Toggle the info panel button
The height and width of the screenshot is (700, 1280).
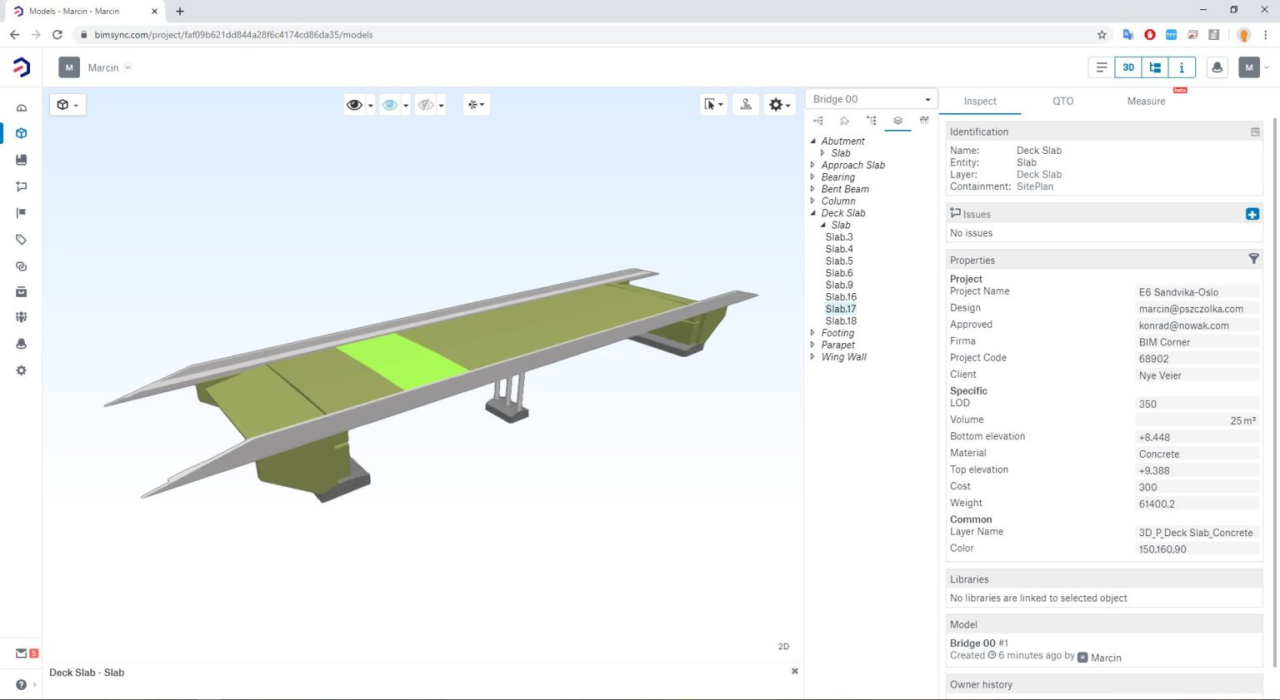1182,67
